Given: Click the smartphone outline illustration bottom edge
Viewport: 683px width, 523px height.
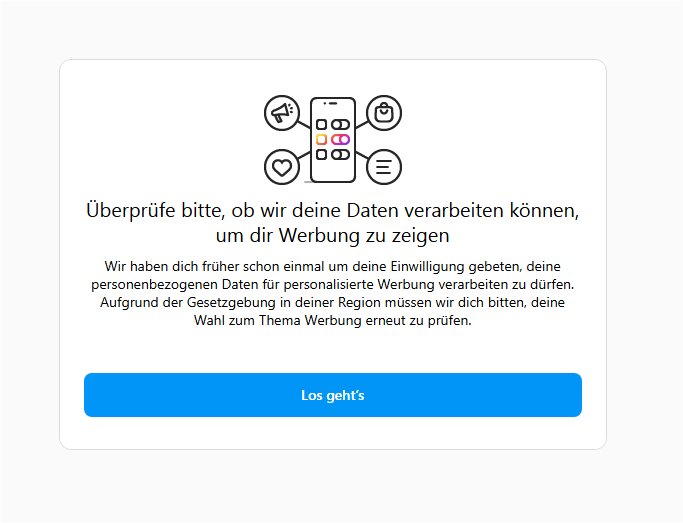Looking at the screenshot, I should pos(333,181).
